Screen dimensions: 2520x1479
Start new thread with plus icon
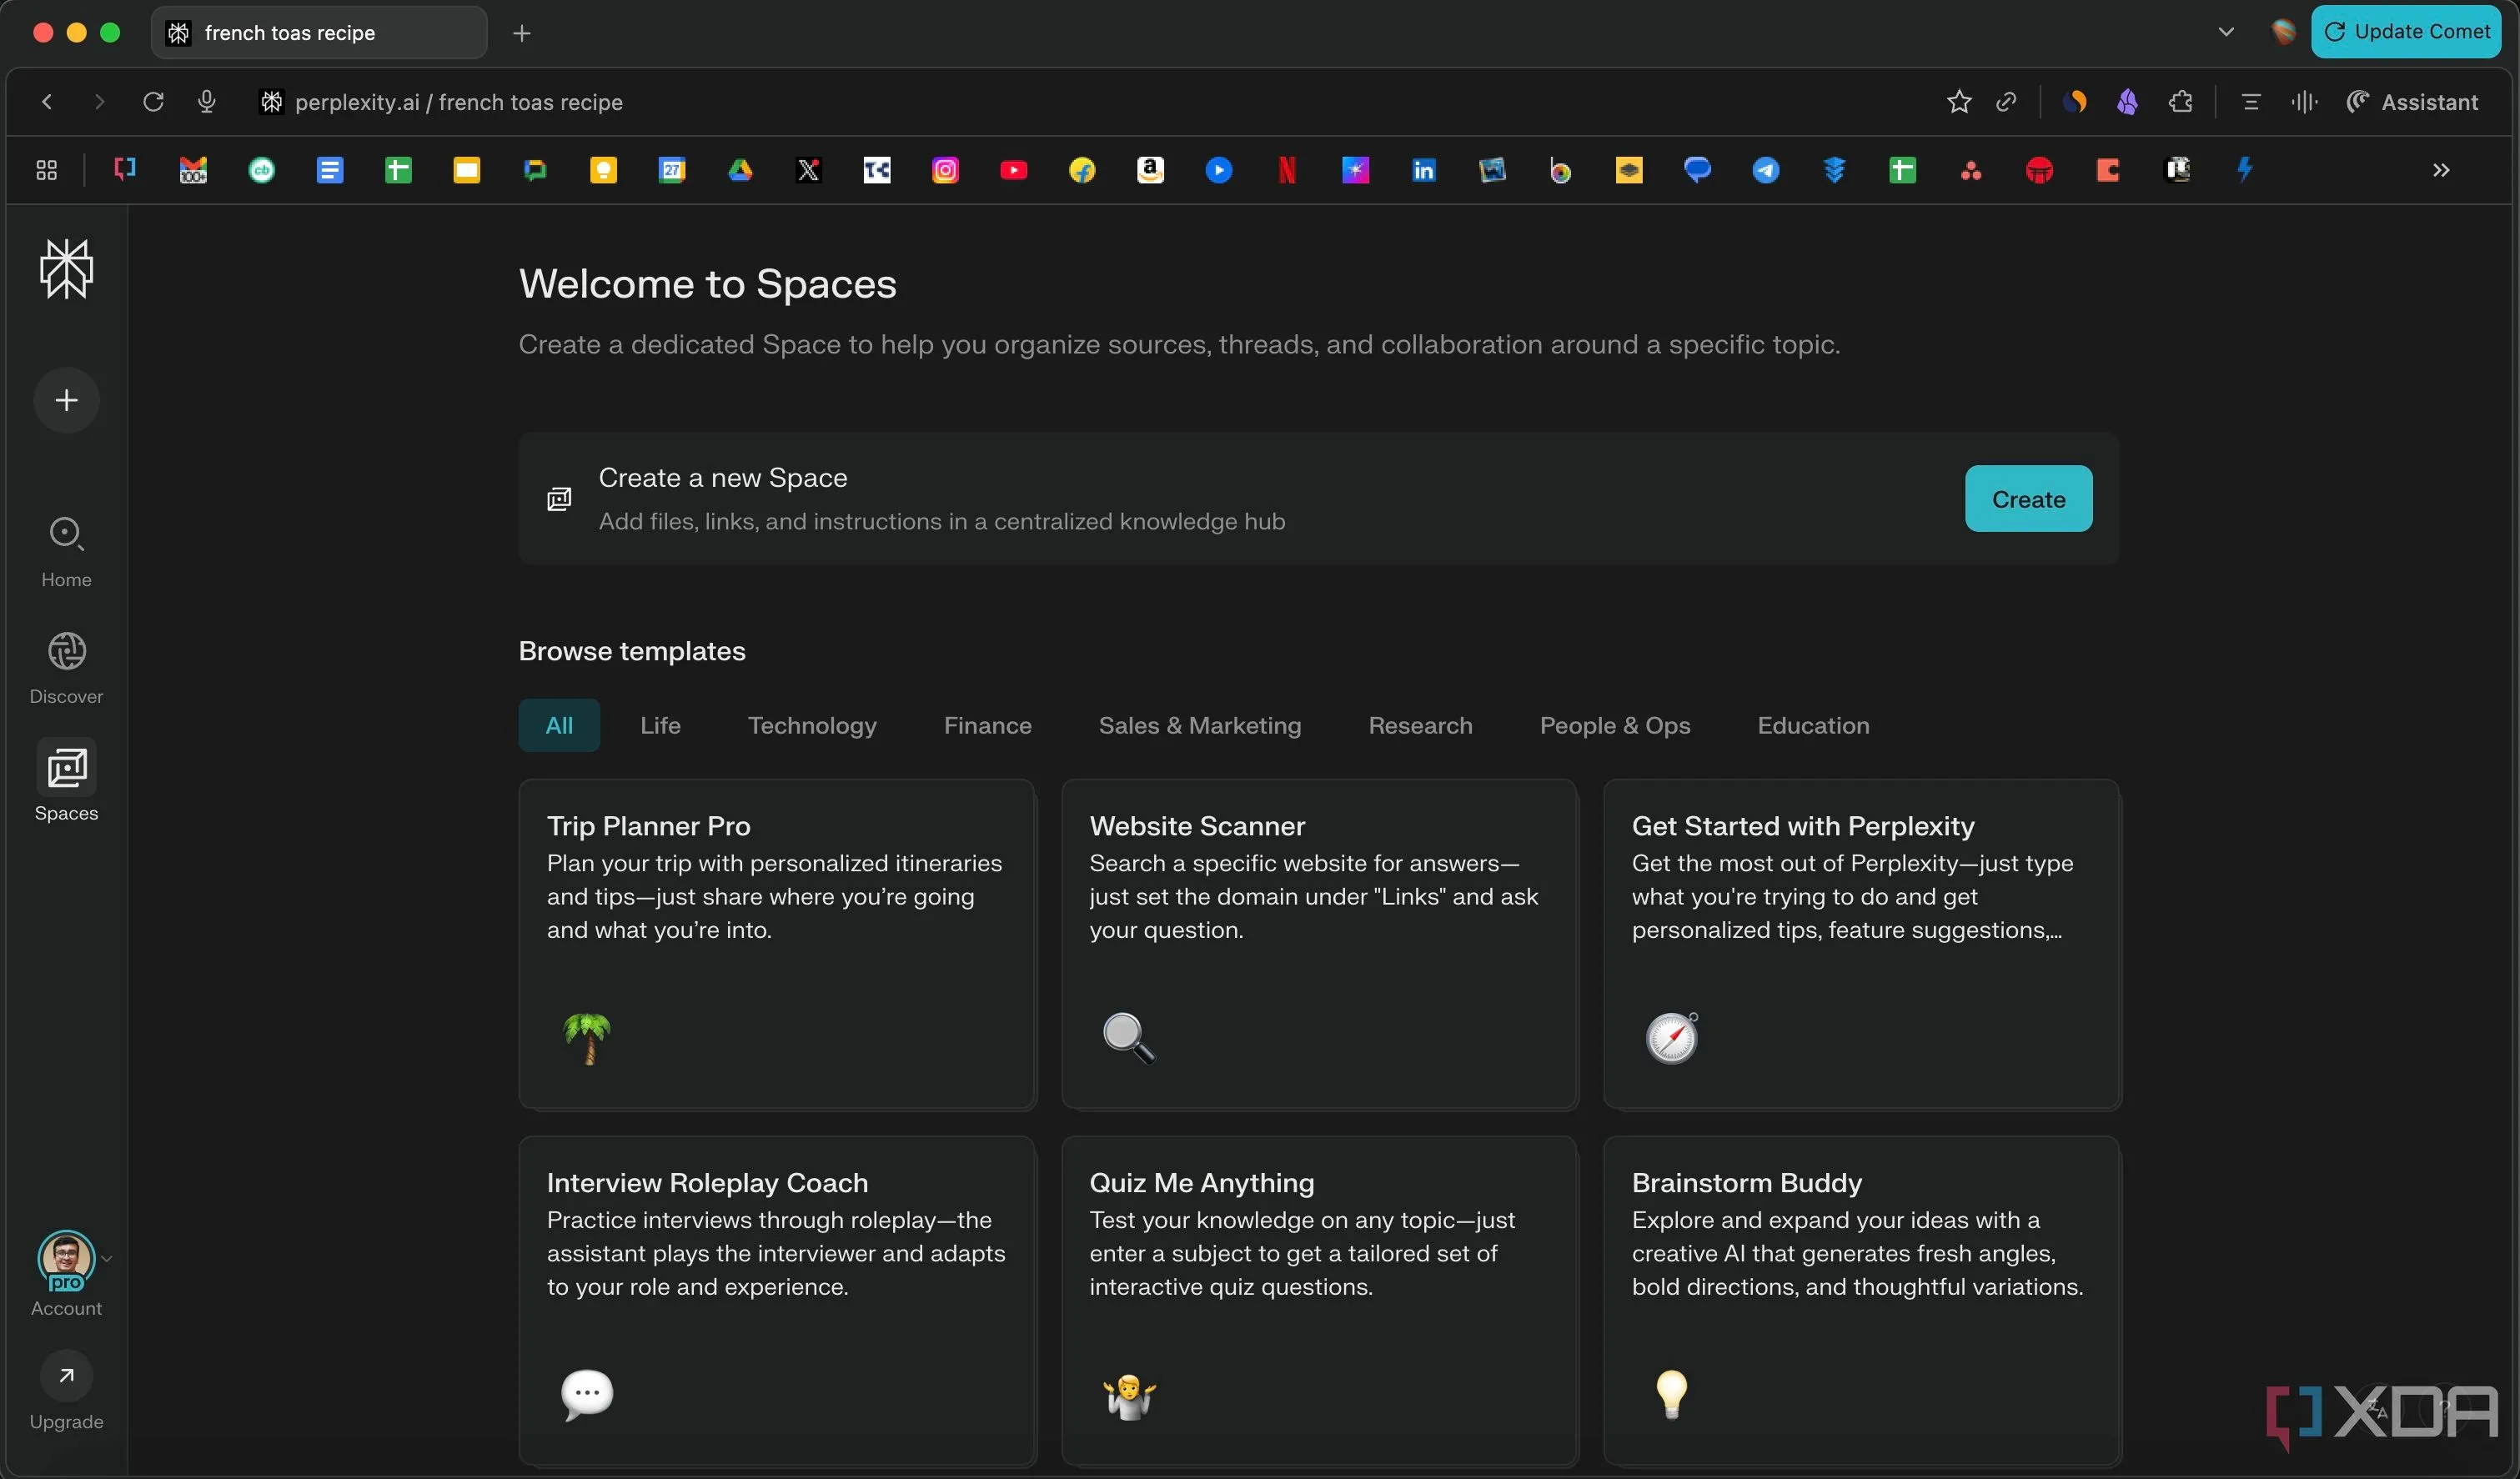pos(66,400)
